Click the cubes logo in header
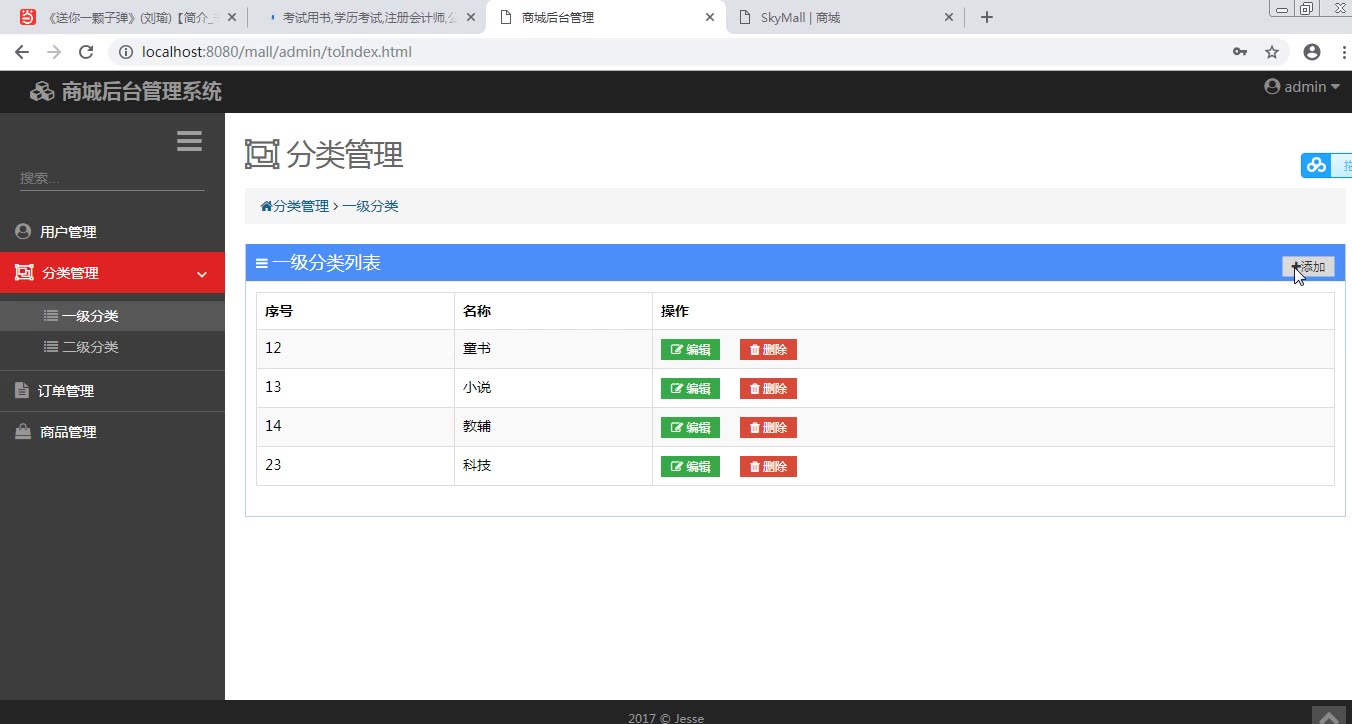Image resolution: width=1352 pixels, height=724 pixels. (42, 92)
